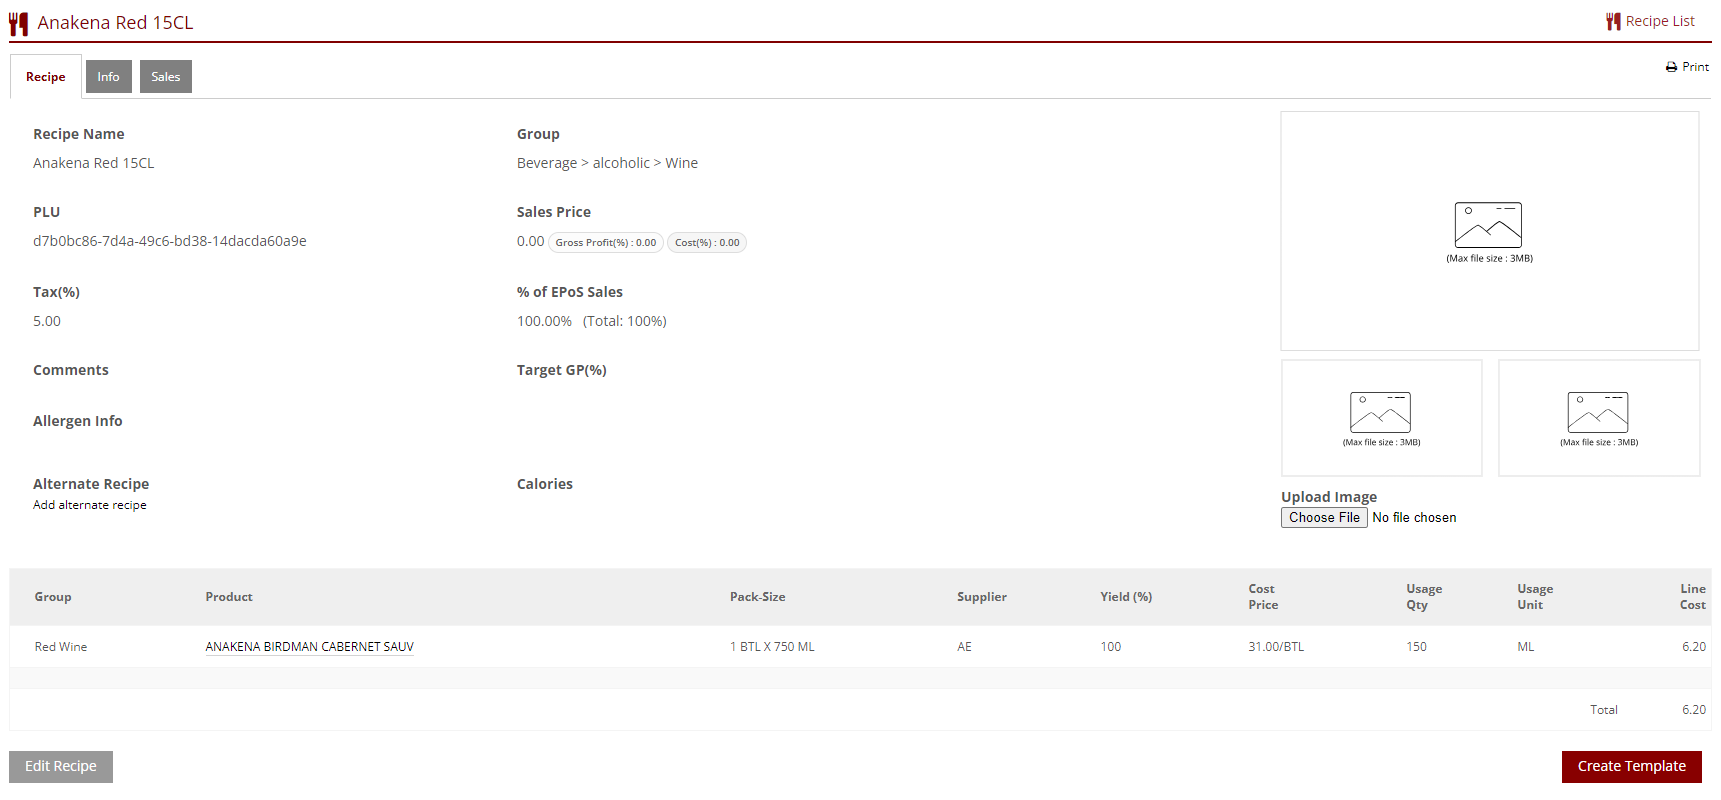Click the cutlery icon beside the page title

[x=18, y=23]
